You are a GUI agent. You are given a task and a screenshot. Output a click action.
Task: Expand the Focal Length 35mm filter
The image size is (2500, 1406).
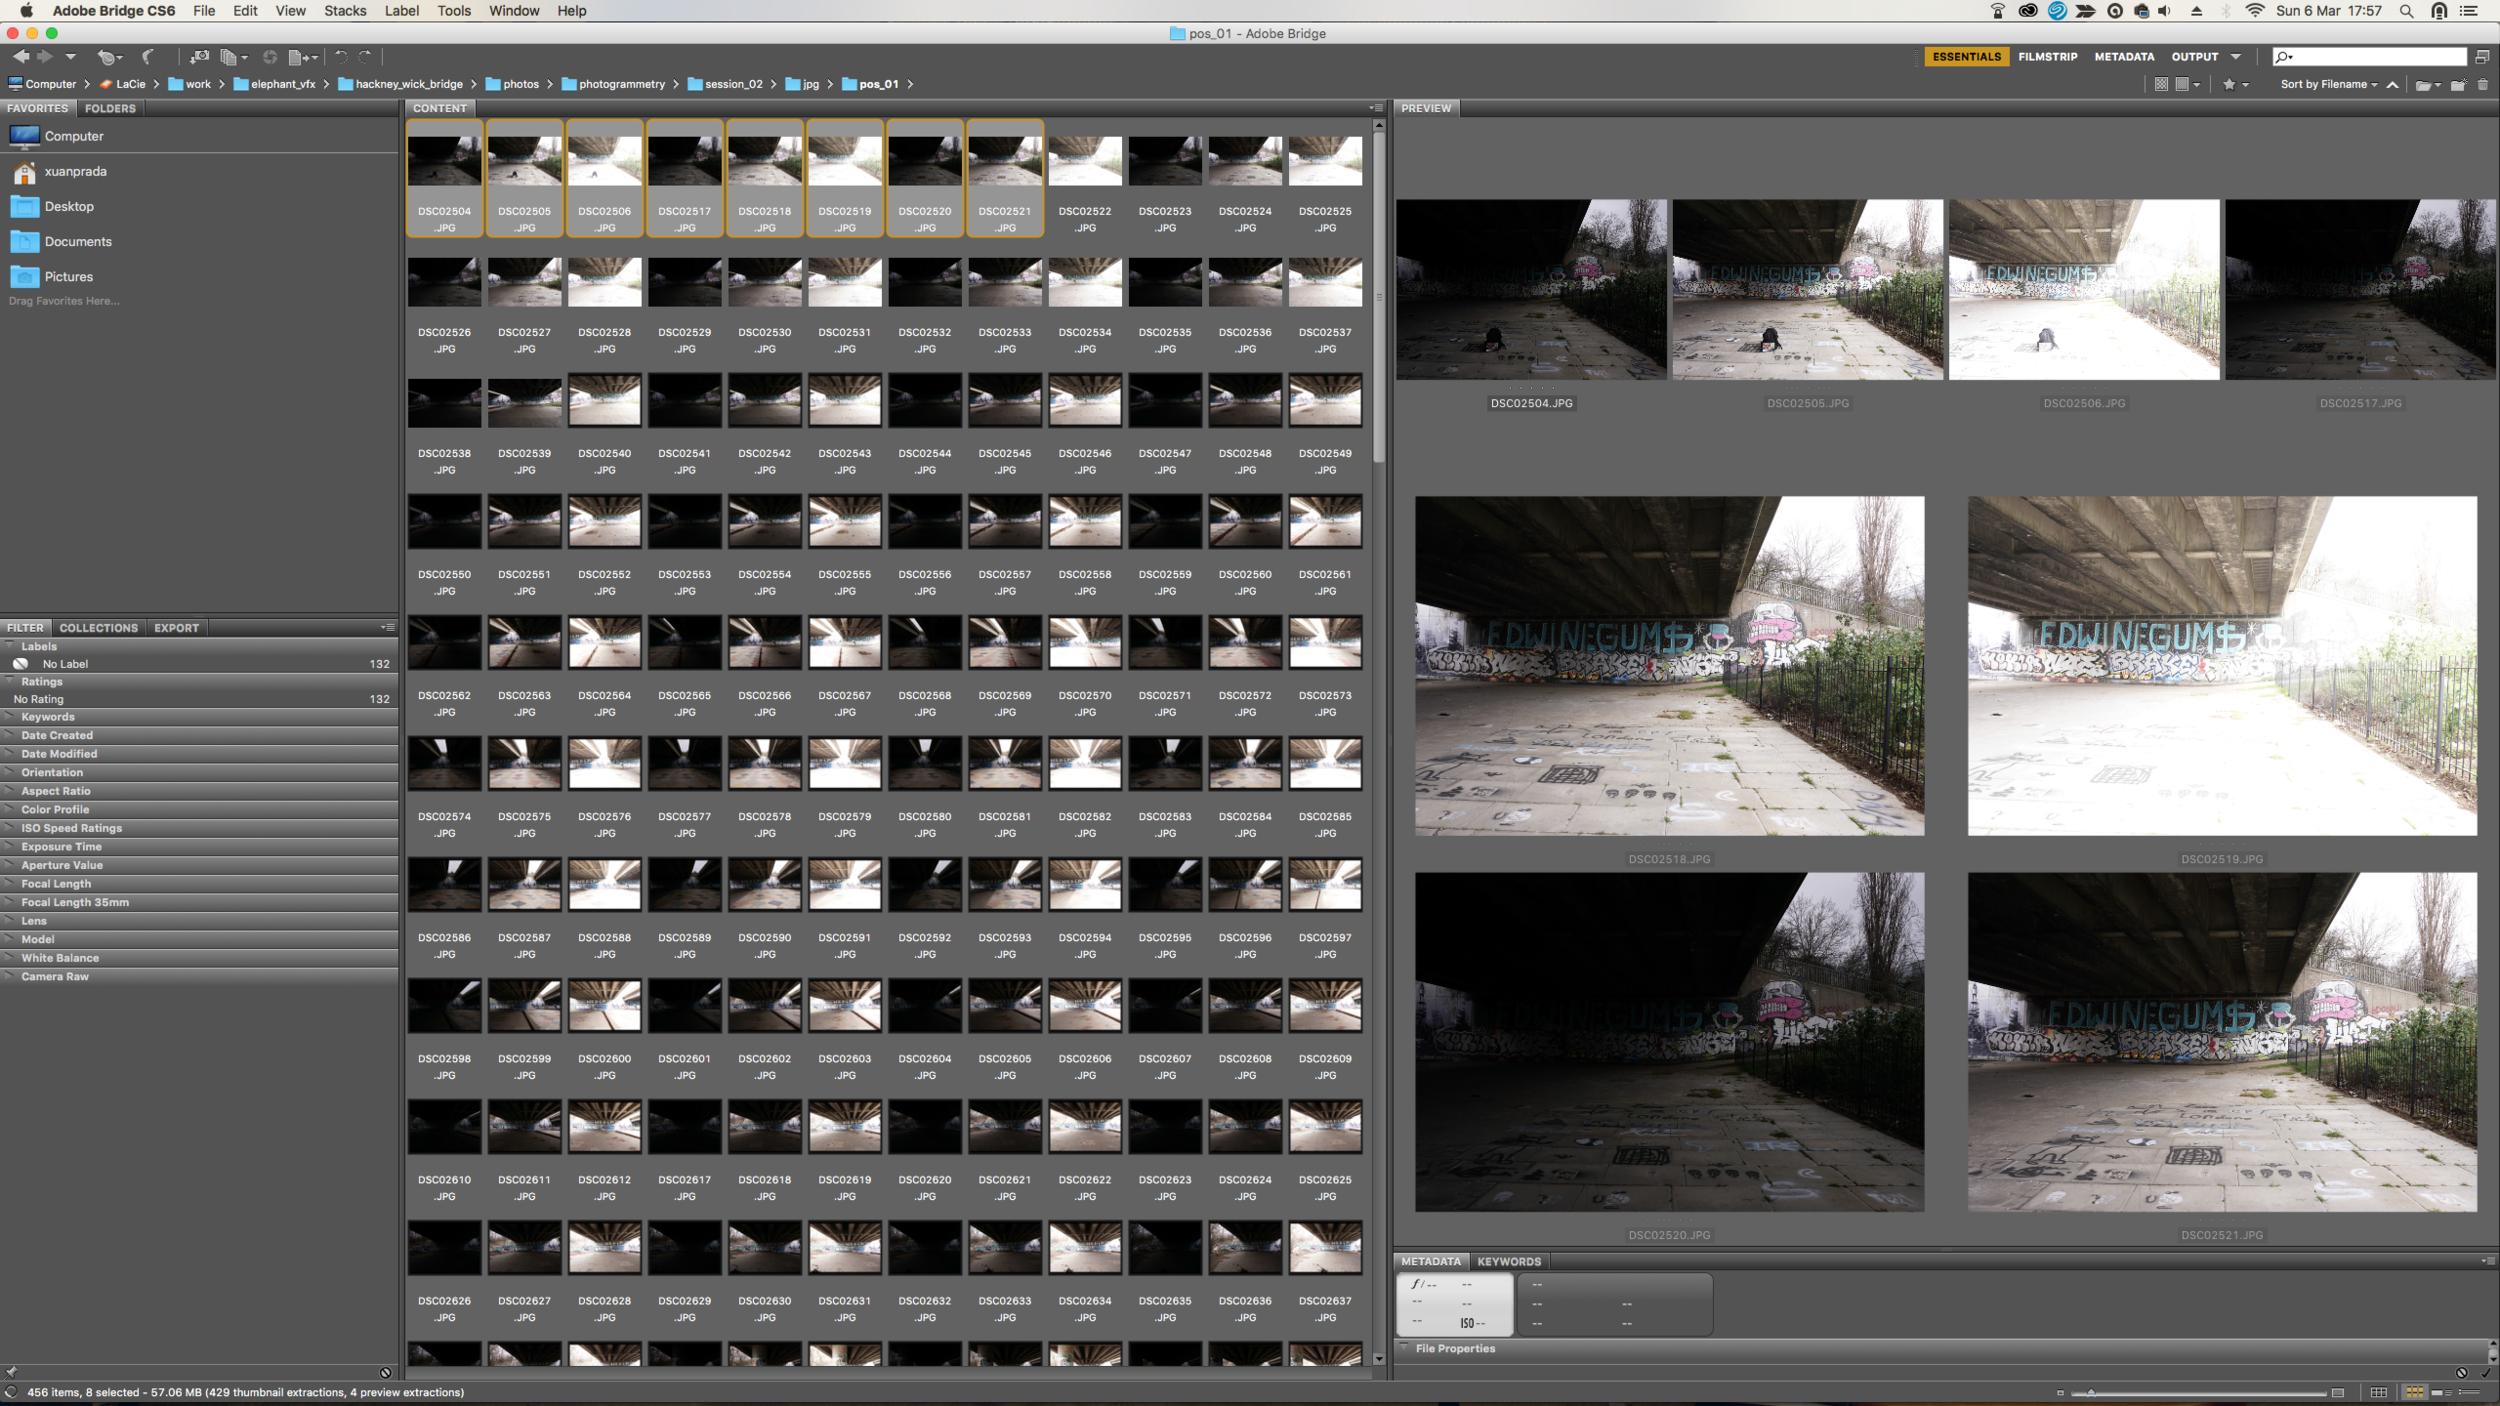pyautogui.click(x=199, y=902)
